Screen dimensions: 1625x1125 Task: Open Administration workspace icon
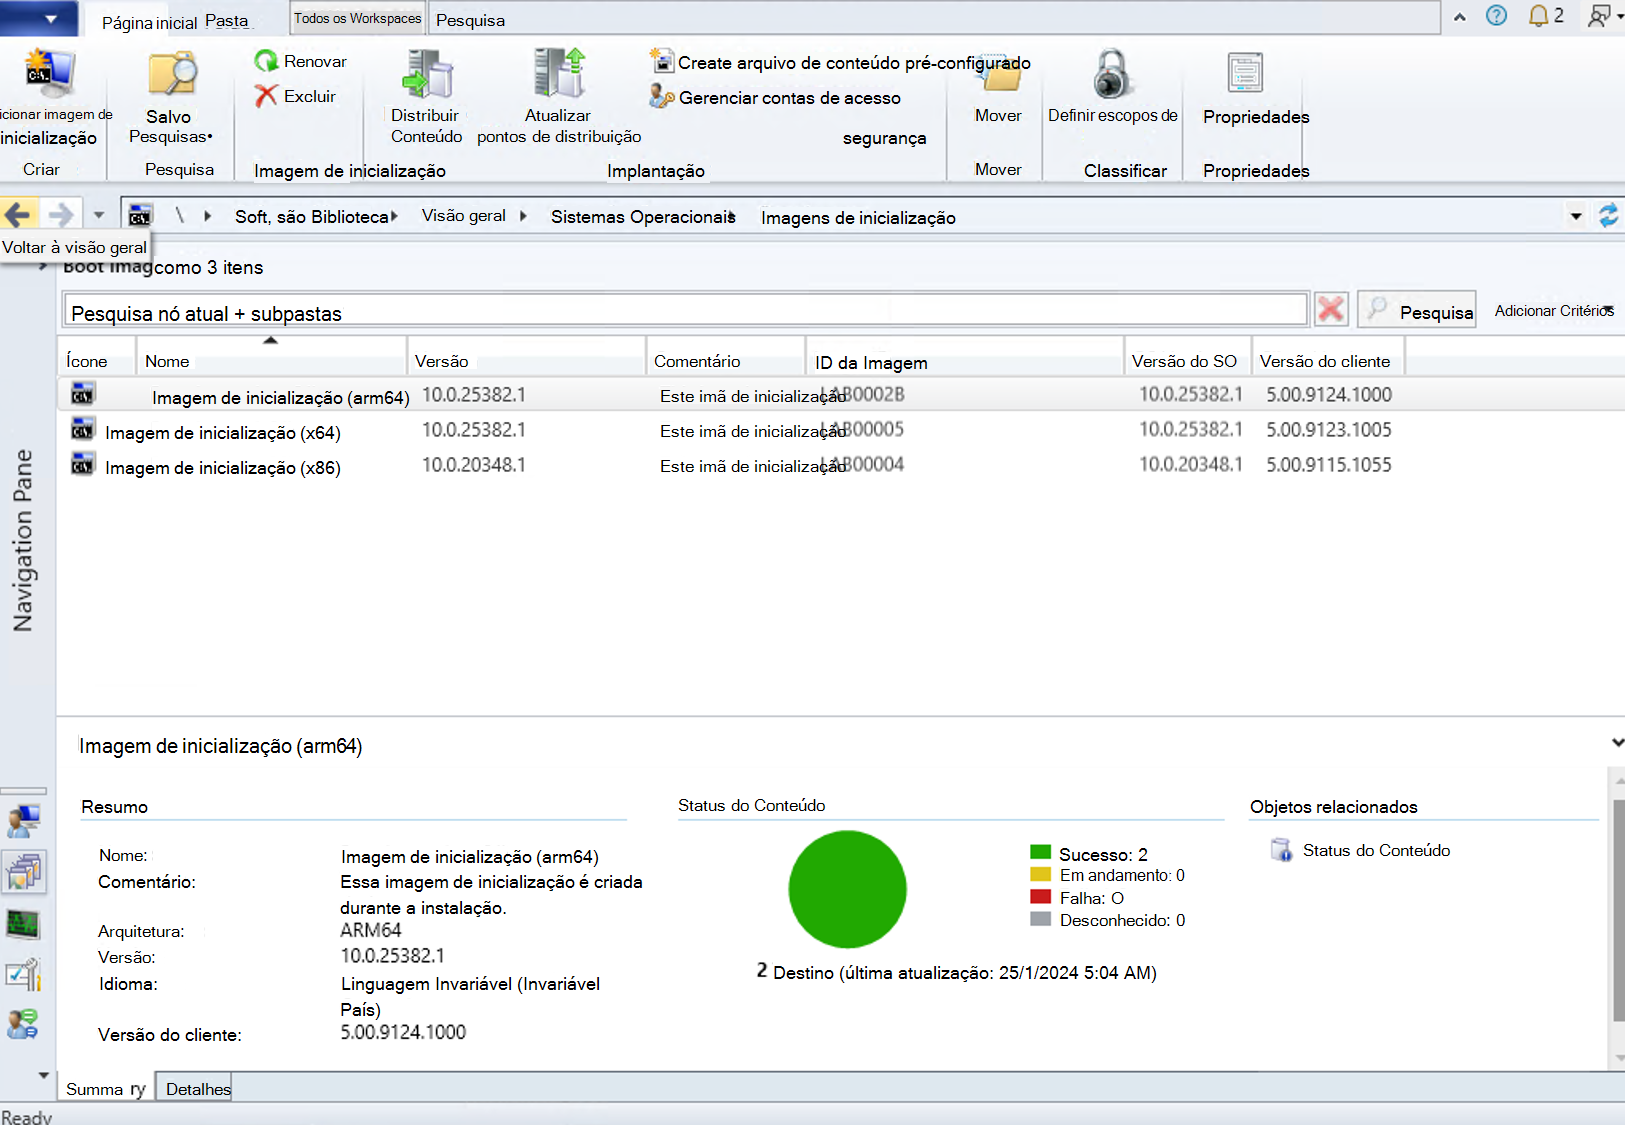tap(23, 974)
